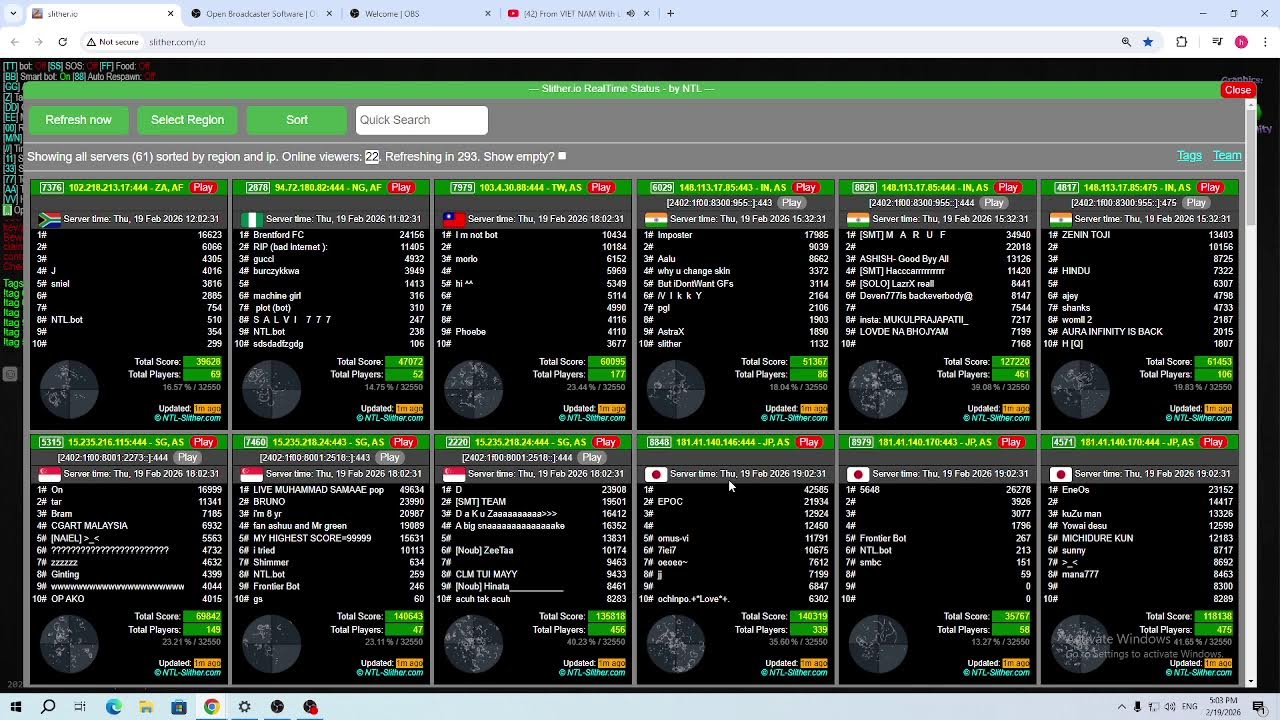Select leaderboard entry Brentford FC
The width and height of the screenshot is (1280, 720).
pyautogui.click(x=278, y=235)
